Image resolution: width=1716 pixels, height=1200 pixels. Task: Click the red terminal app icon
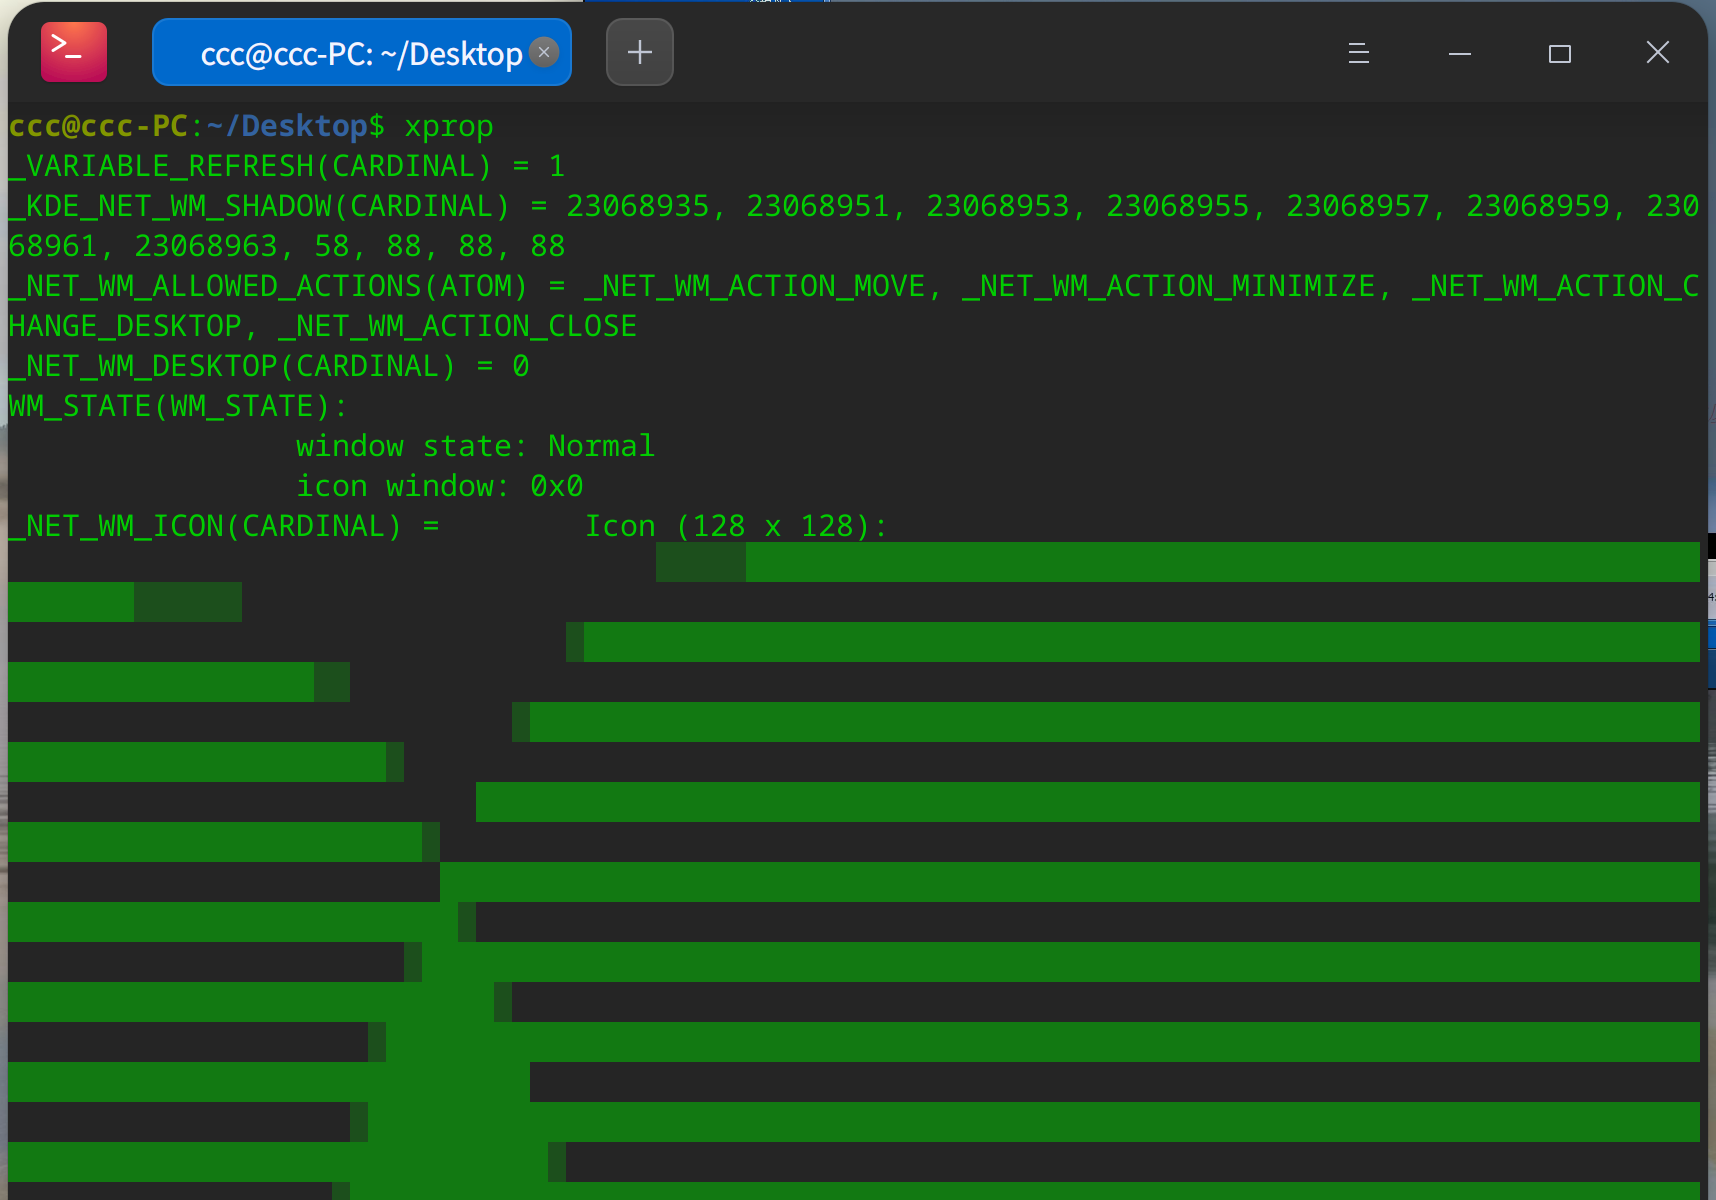point(73,52)
